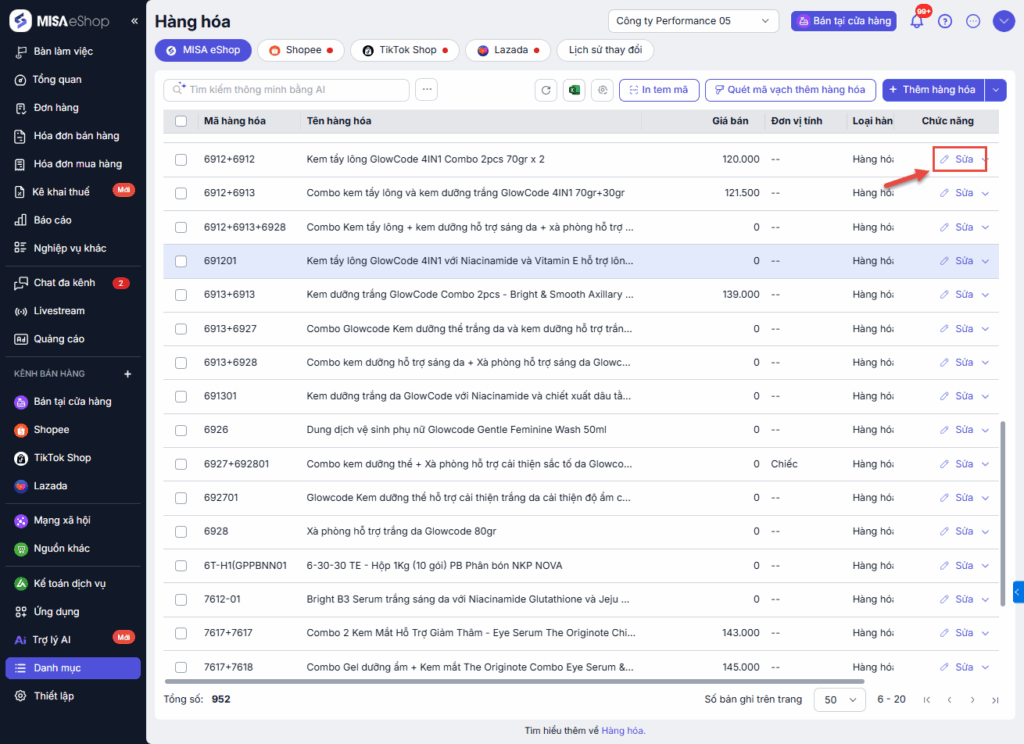
Task: Click the vertical table scrollbar
Action: coord(1002,513)
